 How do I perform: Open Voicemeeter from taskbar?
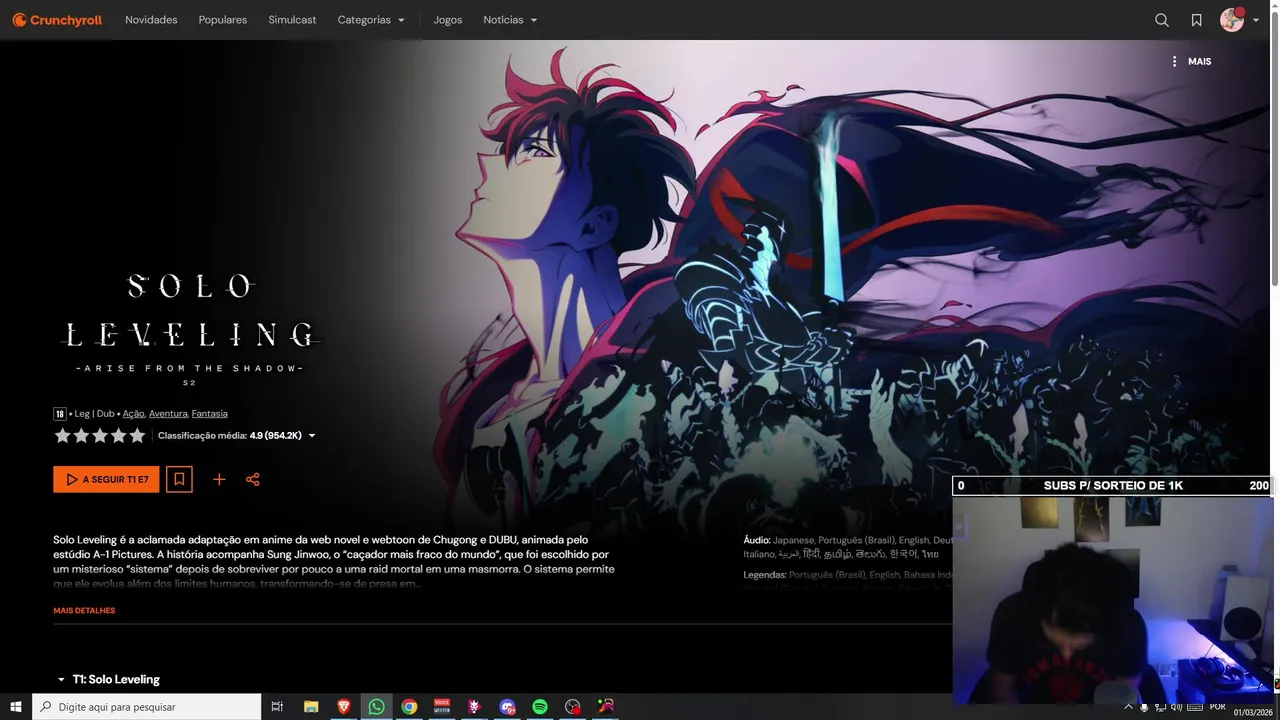[442, 707]
